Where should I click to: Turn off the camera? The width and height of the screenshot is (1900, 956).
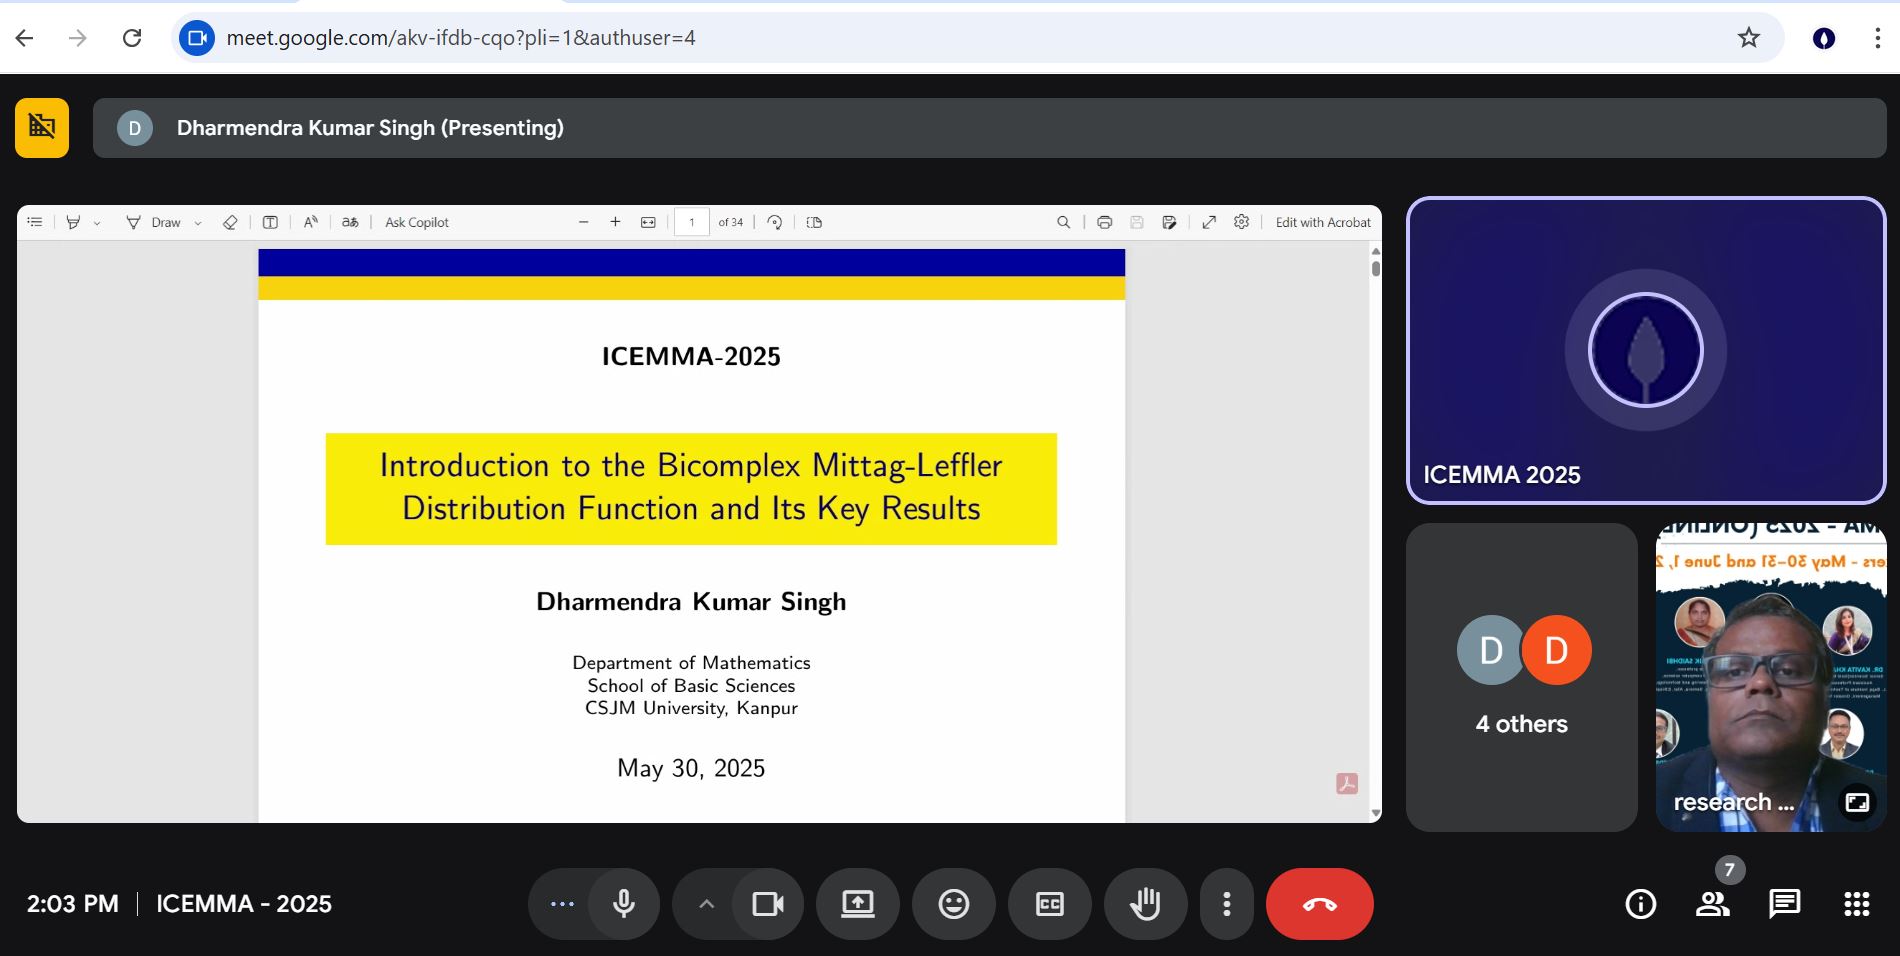point(768,904)
